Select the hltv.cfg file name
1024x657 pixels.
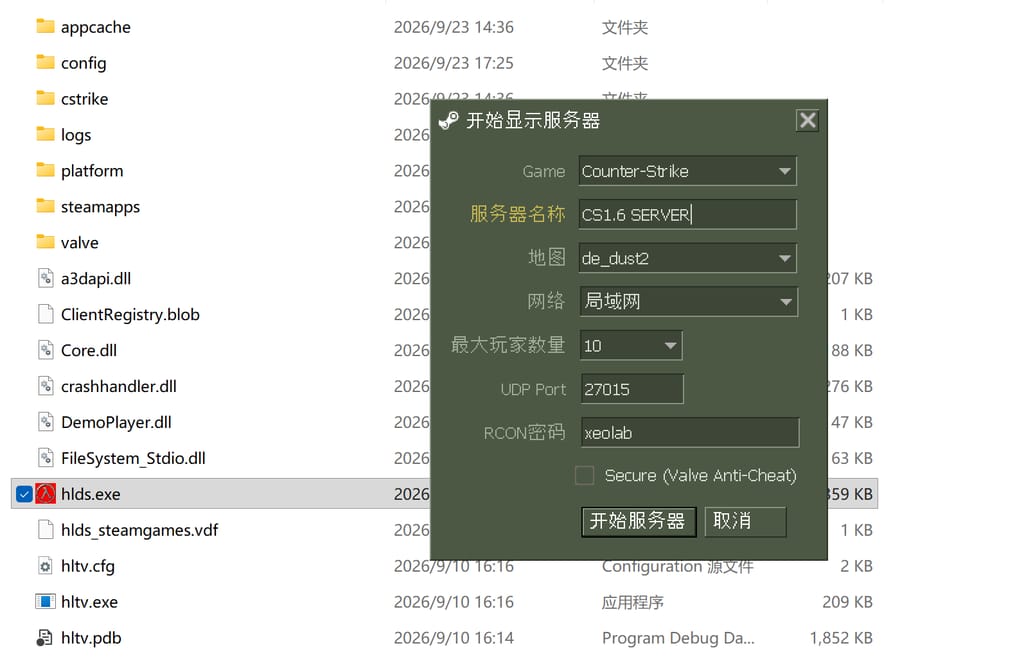tap(88, 566)
